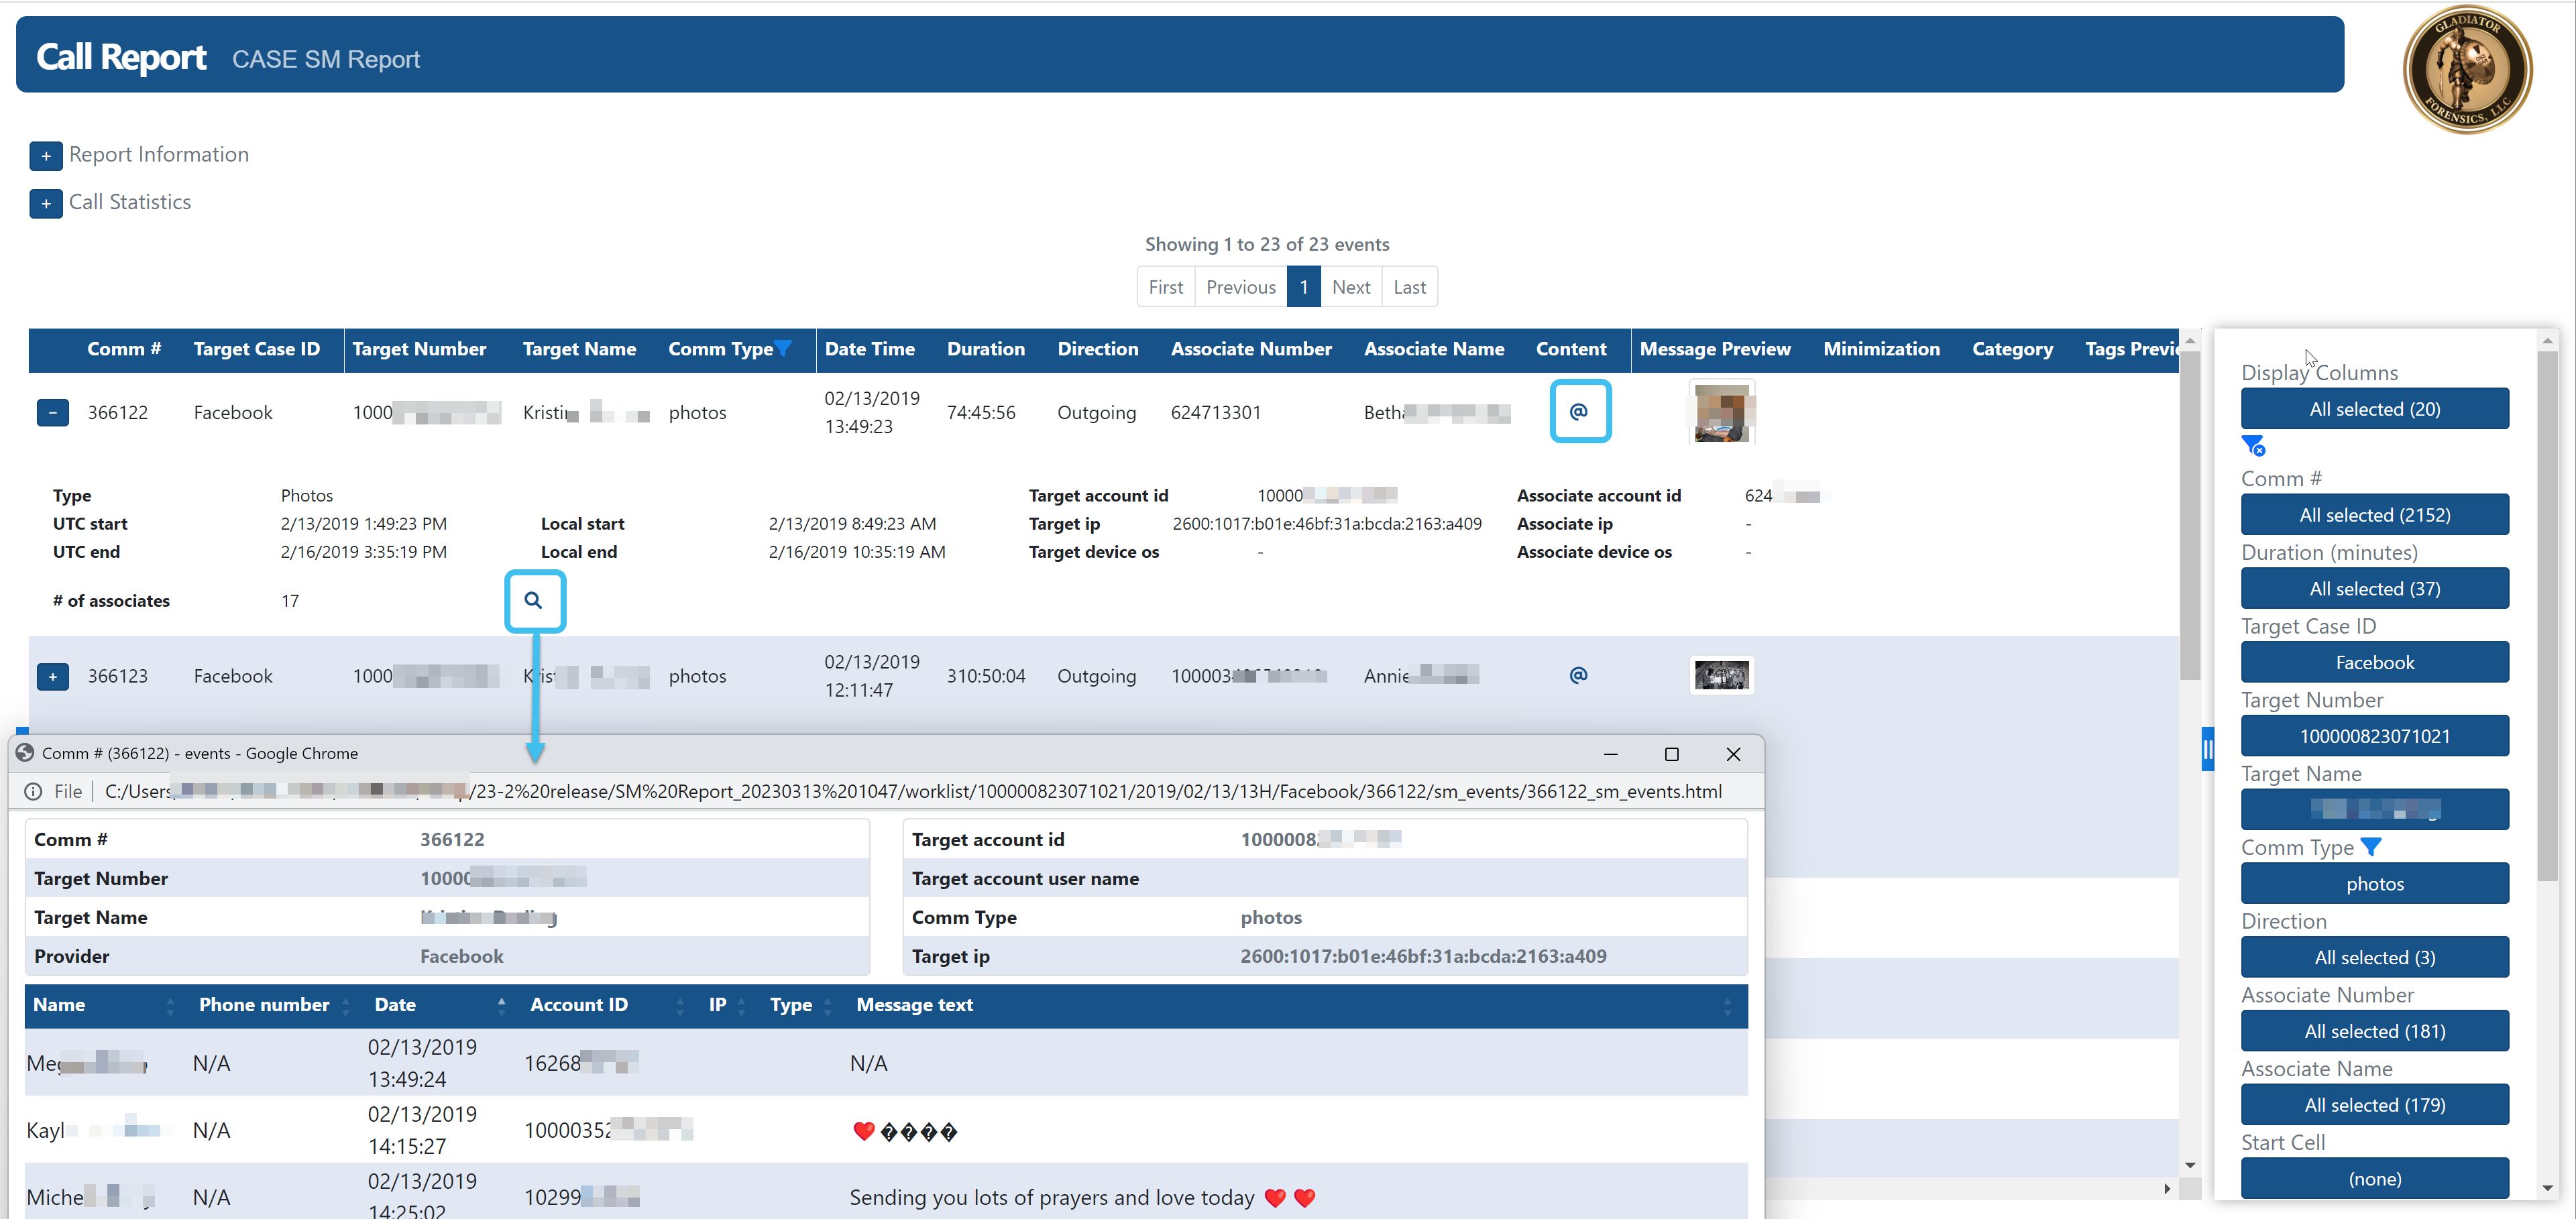Click the blue side panel collapse handle

[x=2207, y=749]
